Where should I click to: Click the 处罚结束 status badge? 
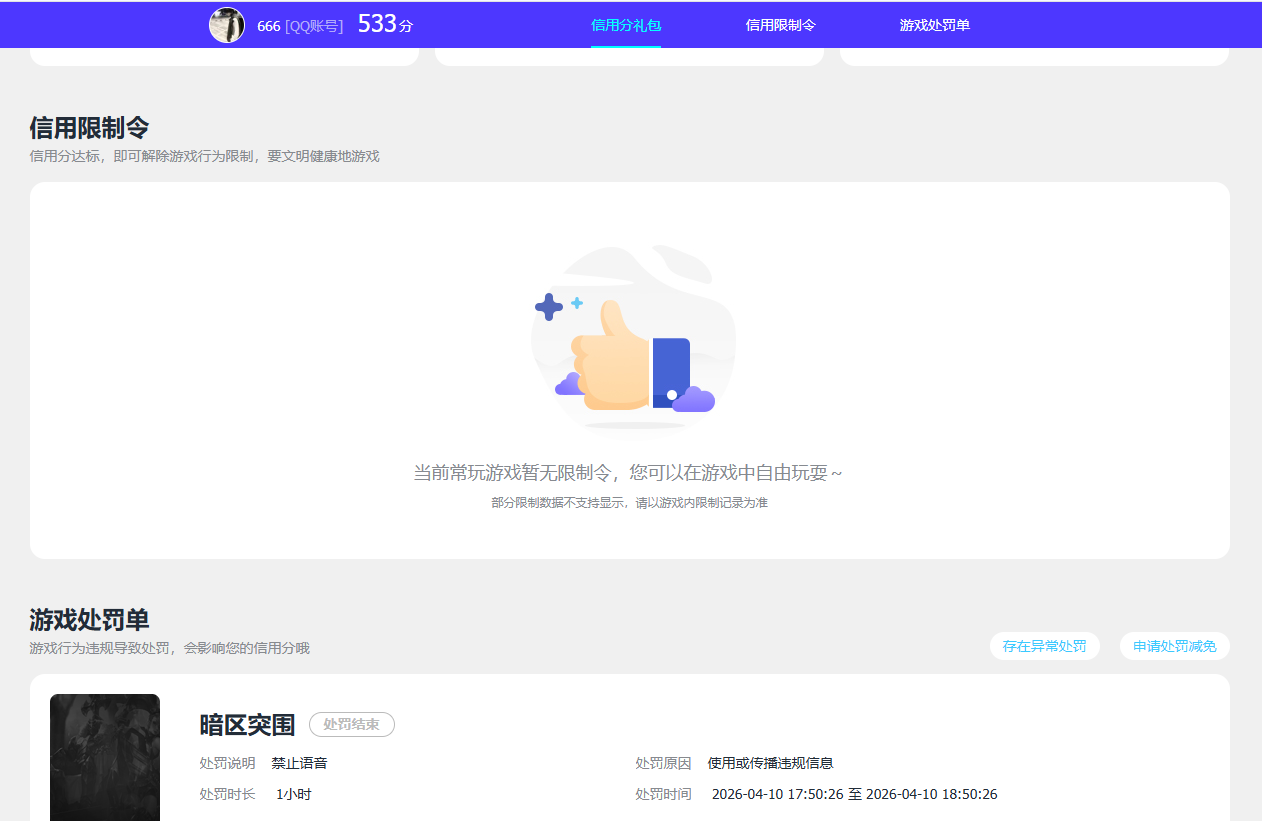pos(352,724)
